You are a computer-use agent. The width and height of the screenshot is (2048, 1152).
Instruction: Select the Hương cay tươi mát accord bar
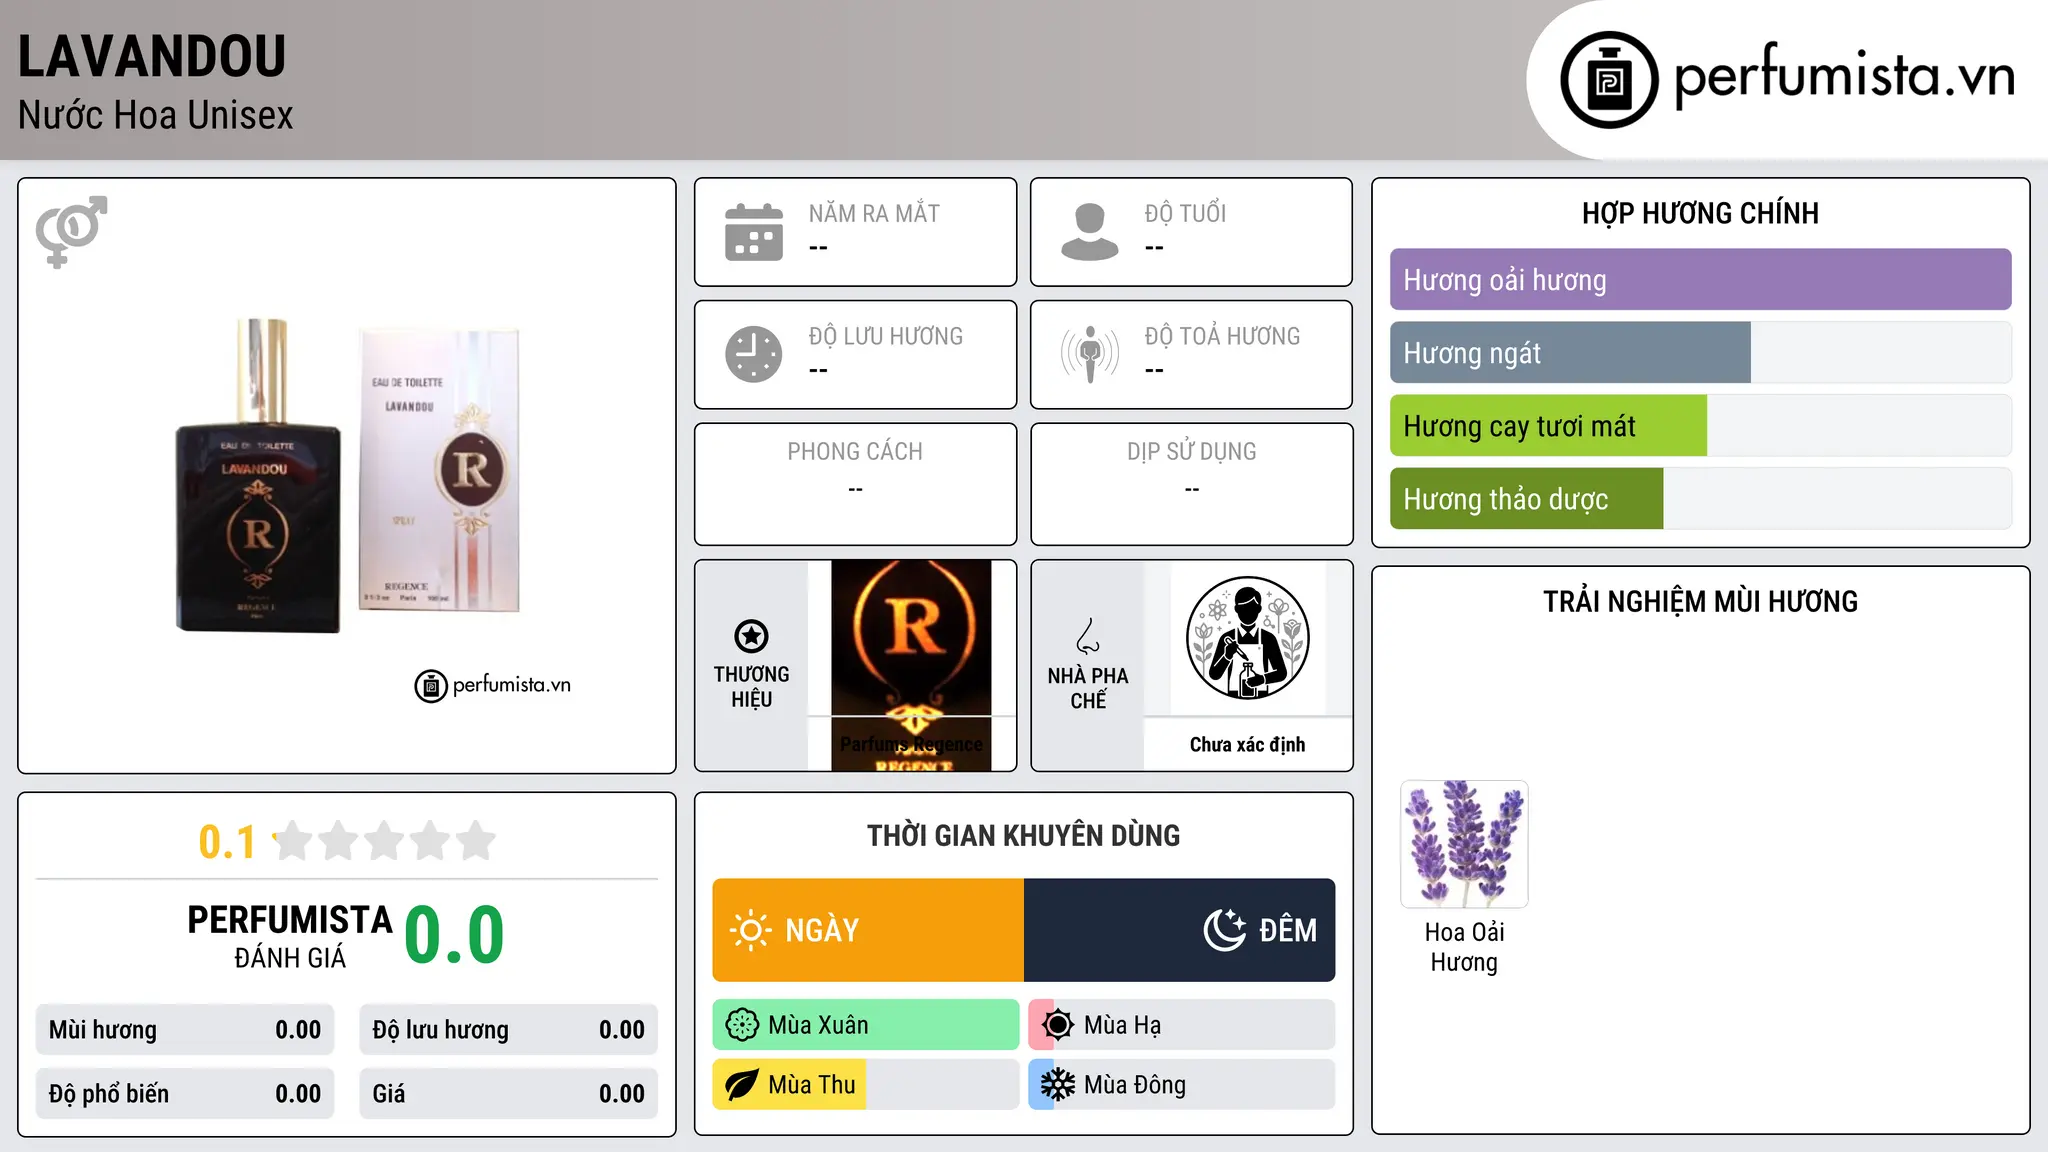pyautogui.click(x=1700, y=426)
